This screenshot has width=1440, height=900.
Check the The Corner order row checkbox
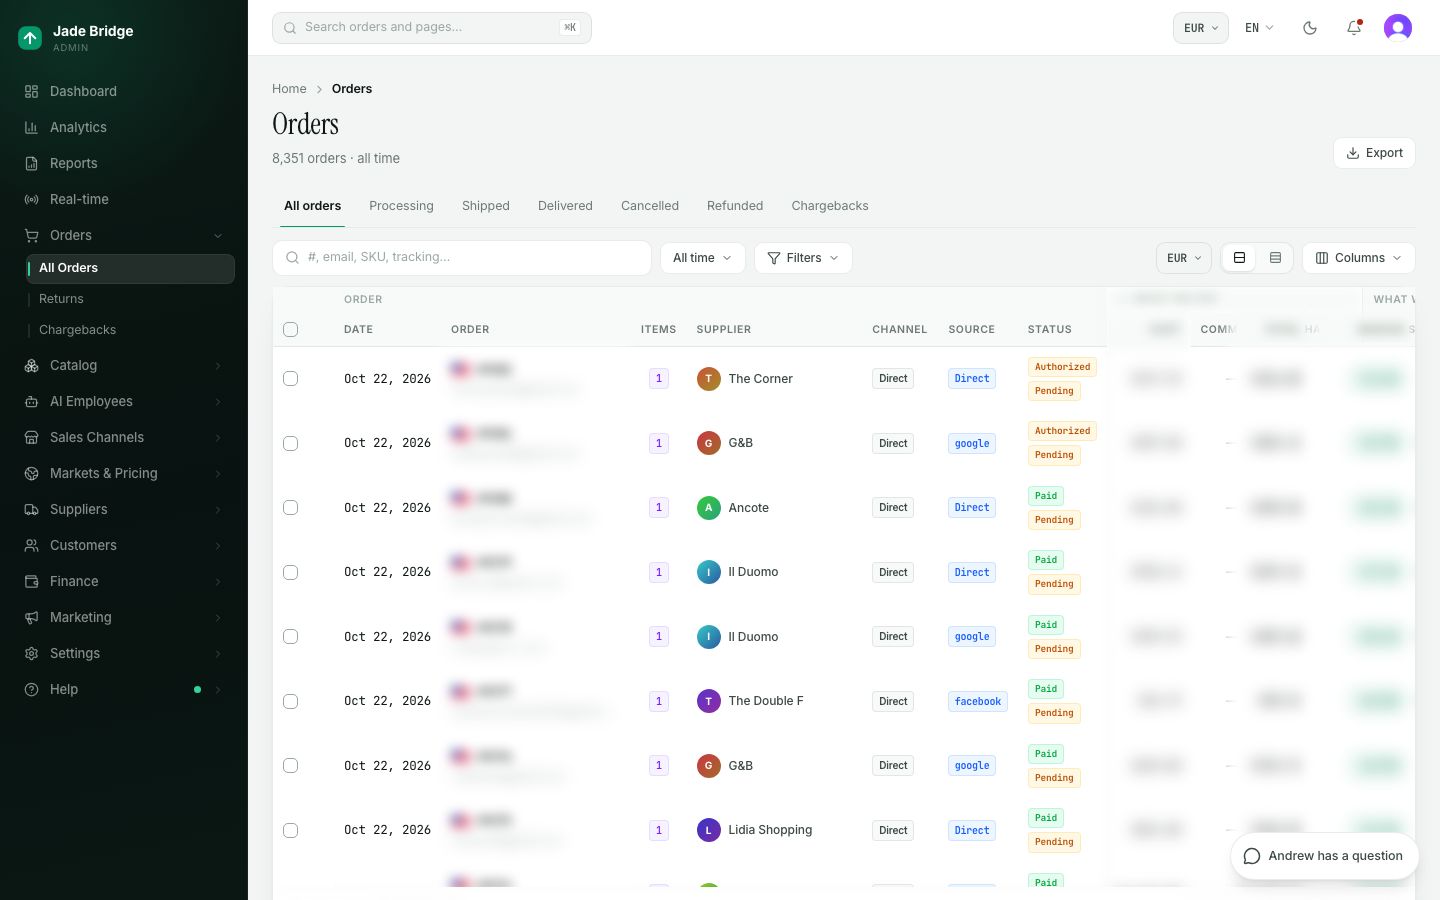pyautogui.click(x=291, y=379)
